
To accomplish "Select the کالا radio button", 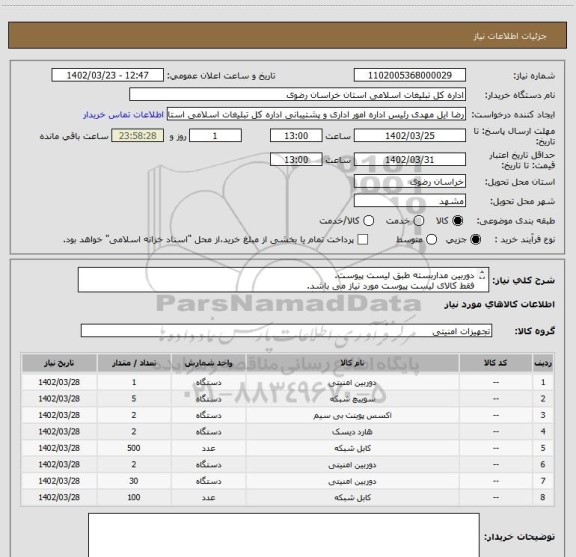I will click(458, 221).
